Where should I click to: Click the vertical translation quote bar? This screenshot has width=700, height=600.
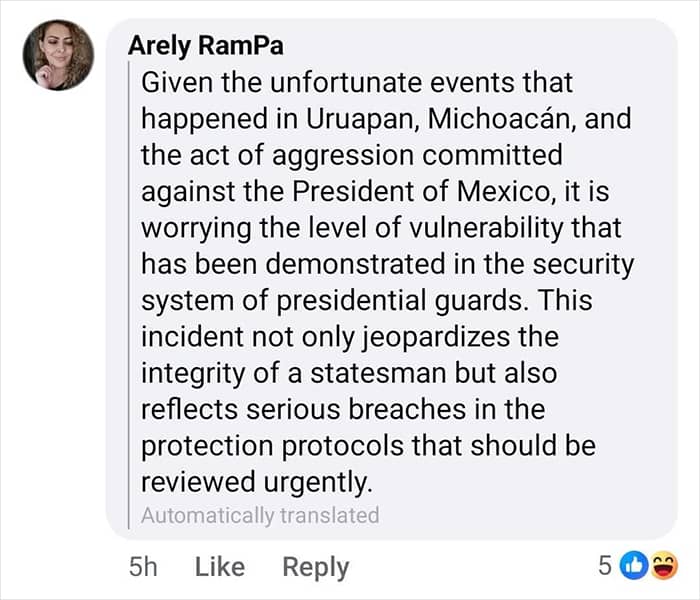coord(129,295)
